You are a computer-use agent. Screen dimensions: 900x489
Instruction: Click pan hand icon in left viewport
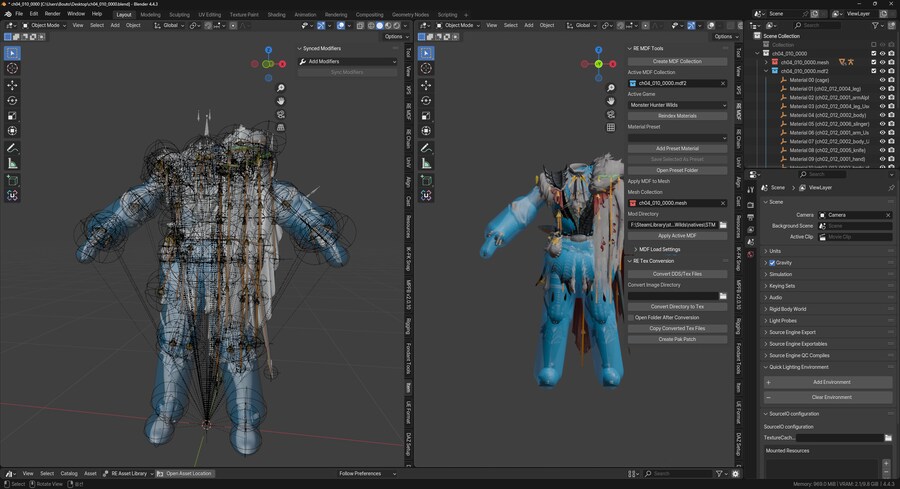click(281, 101)
